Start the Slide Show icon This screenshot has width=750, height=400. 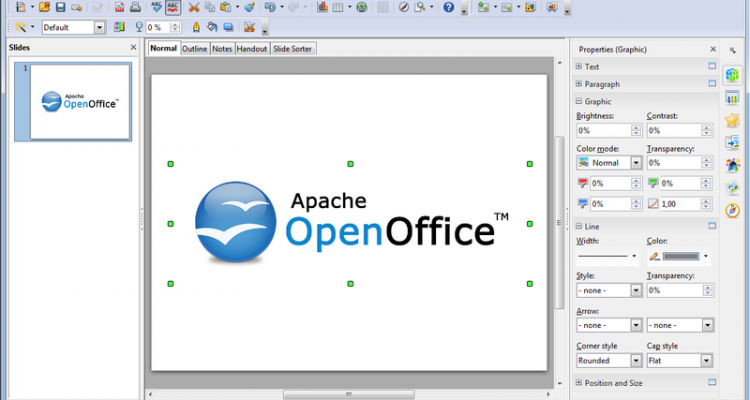coord(551,7)
